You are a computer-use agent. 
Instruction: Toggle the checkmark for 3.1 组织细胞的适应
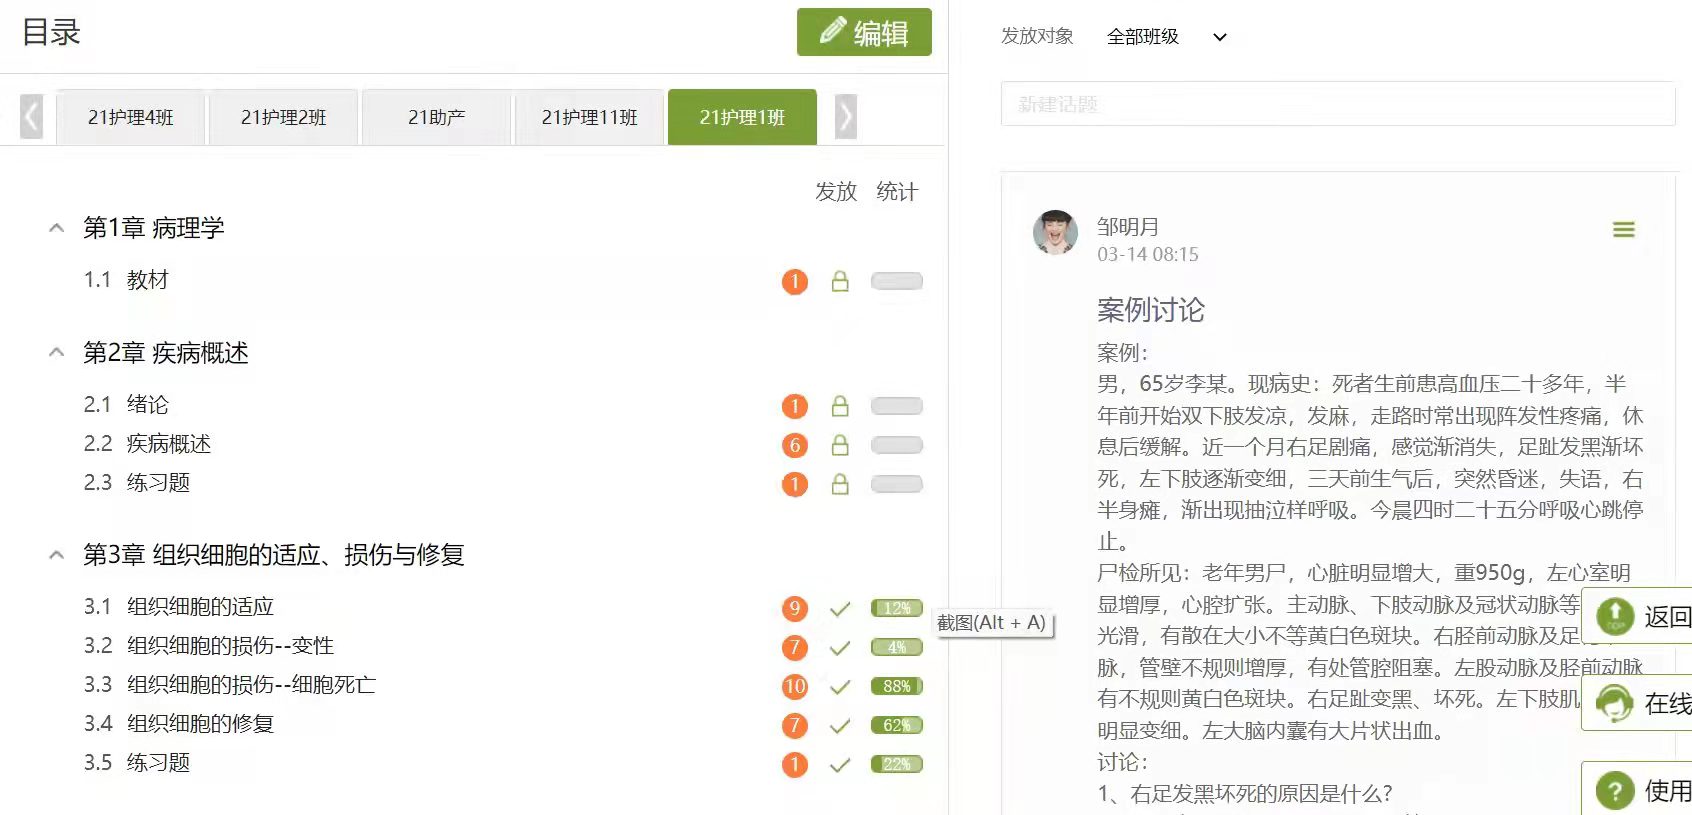tap(840, 609)
